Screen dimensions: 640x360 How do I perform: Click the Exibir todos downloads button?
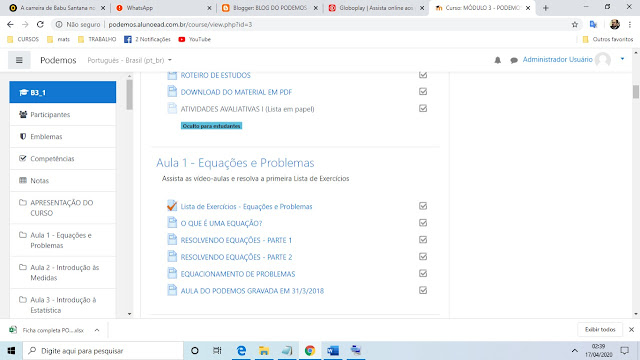[600, 329]
